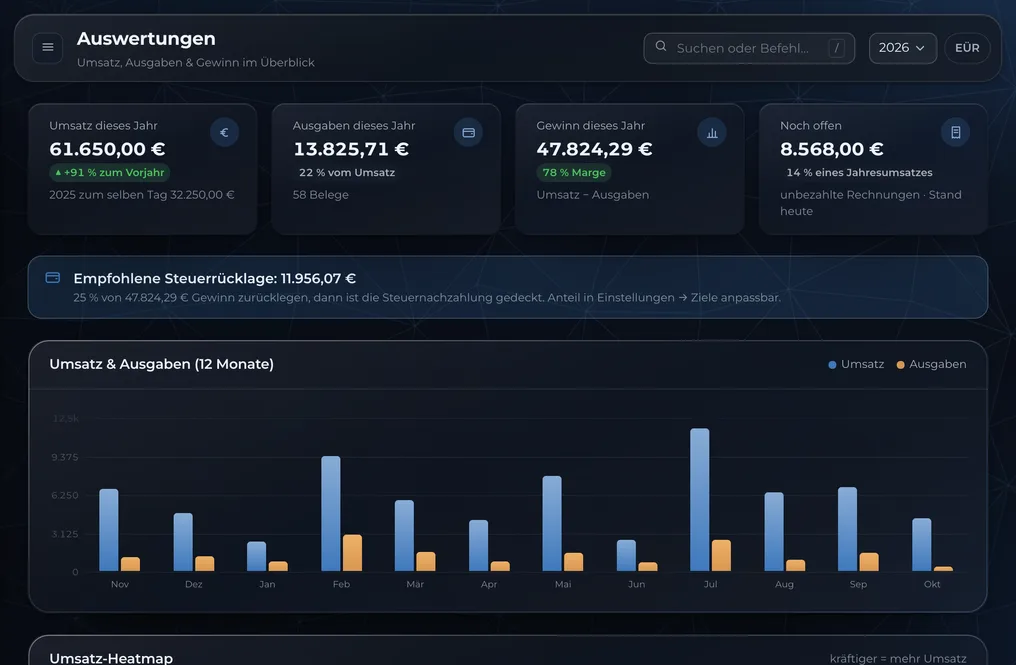This screenshot has width=1016, height=665.
Task: Click the euro icon on Umsatz card
Action: pyautogui.click(x=224, y=132)
